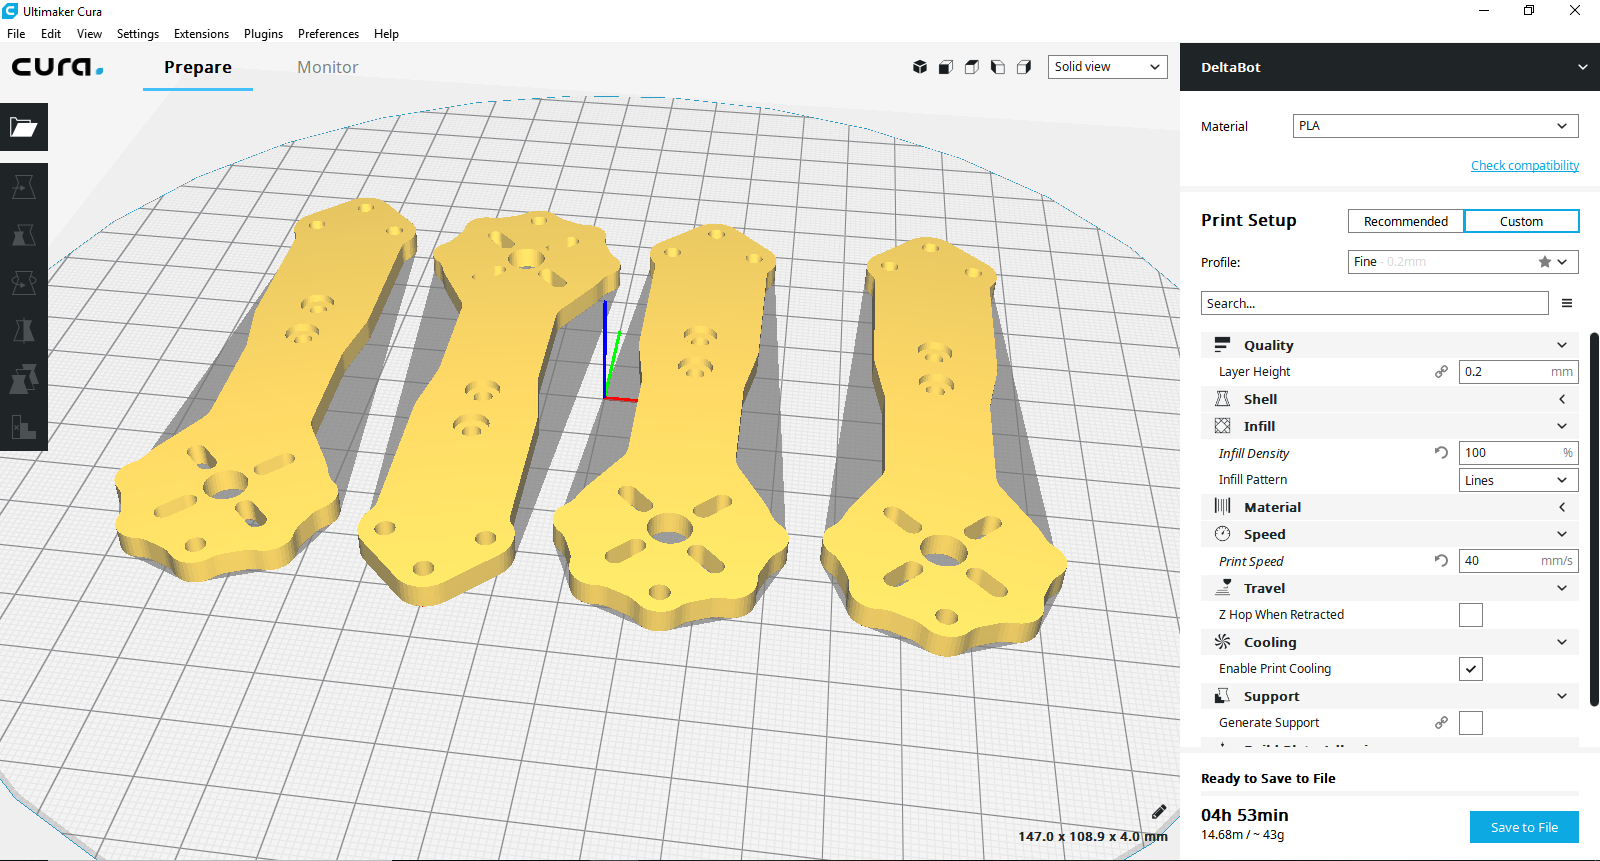Open the Preferences menu

[x=328, y=34]
